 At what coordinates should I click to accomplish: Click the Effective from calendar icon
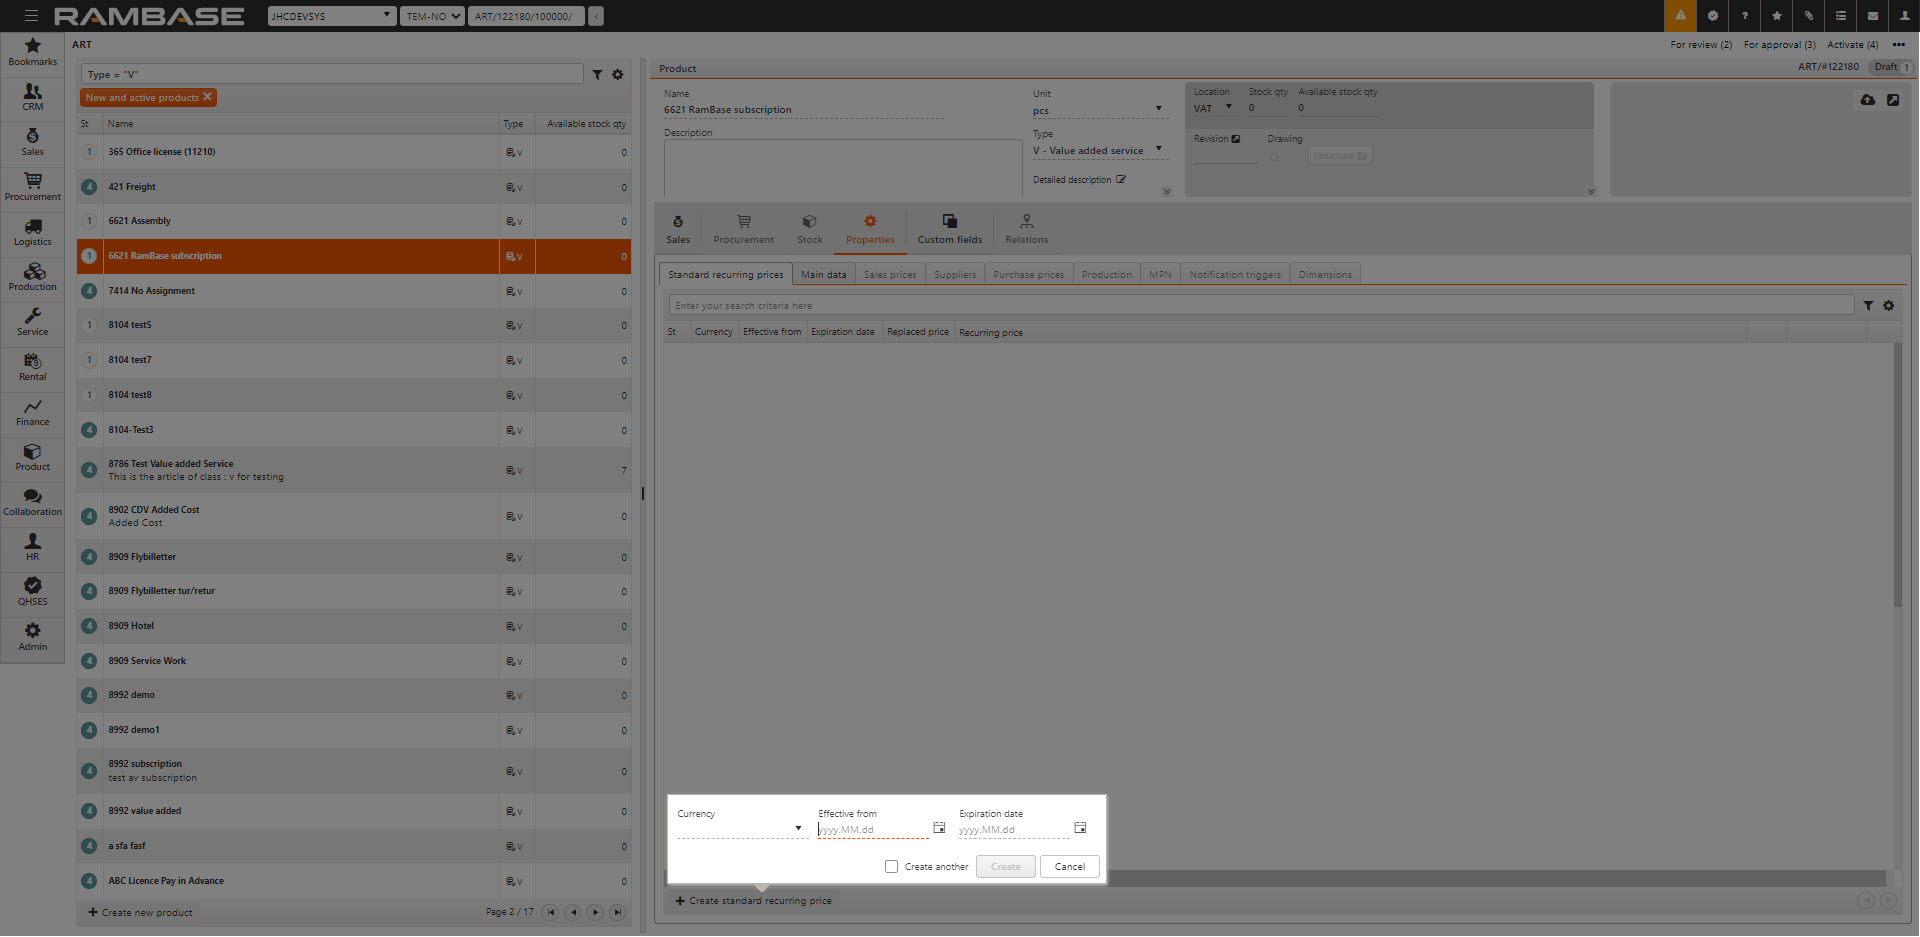pyautogui.click(x=939, y=828)
